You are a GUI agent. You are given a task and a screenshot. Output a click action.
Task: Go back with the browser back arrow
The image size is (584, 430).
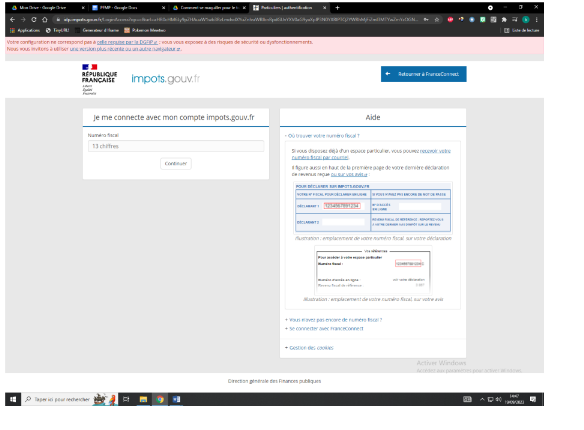point(12,20)
